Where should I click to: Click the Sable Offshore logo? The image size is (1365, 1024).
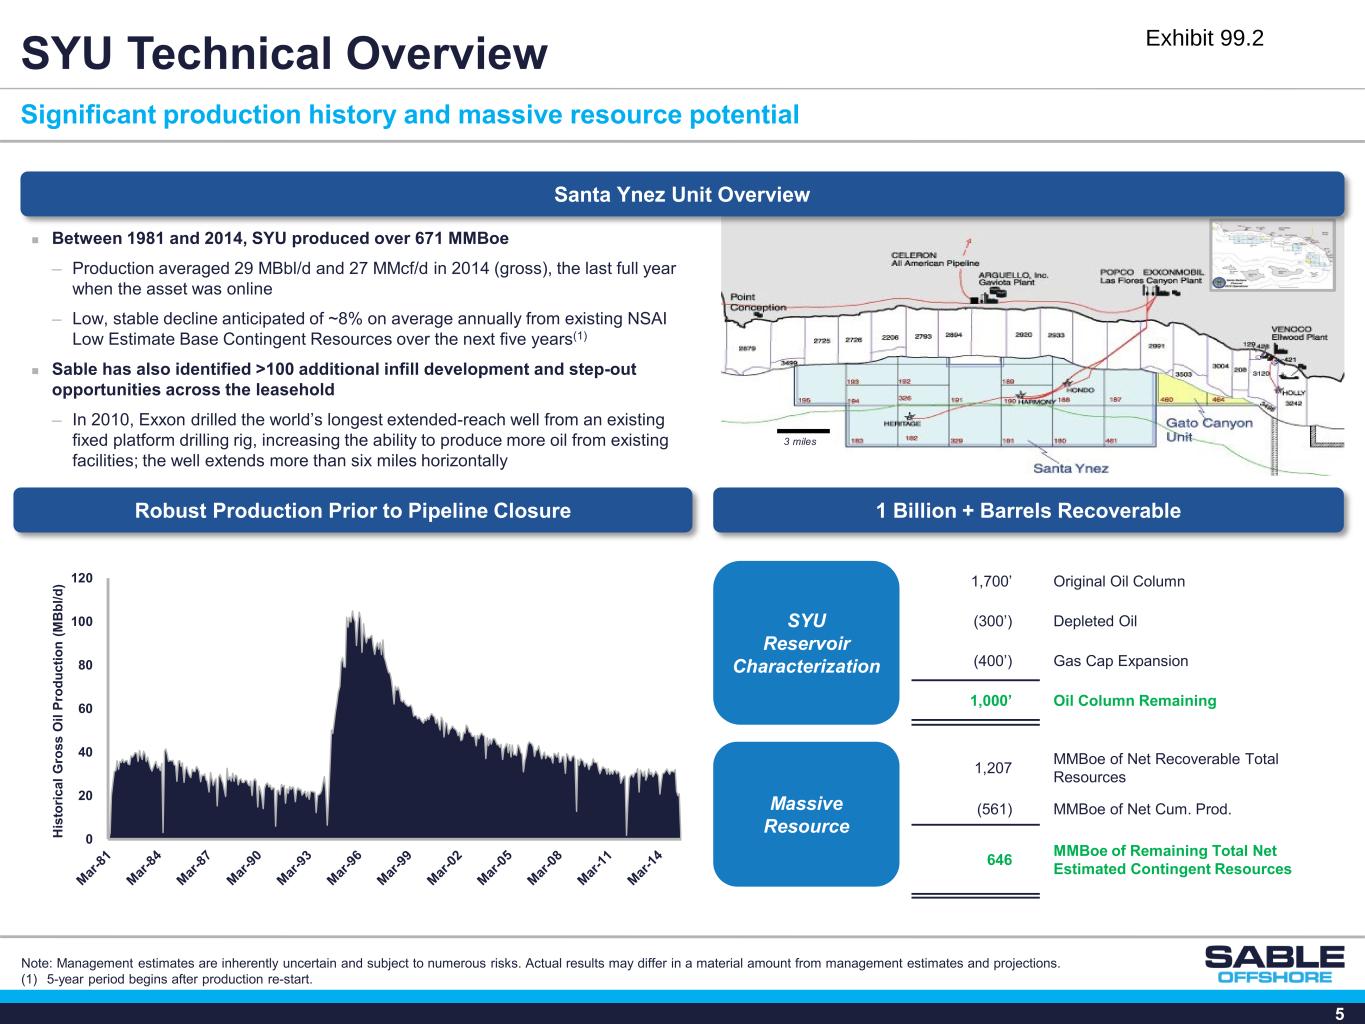pyautogui.click(x=1274, y=964)
